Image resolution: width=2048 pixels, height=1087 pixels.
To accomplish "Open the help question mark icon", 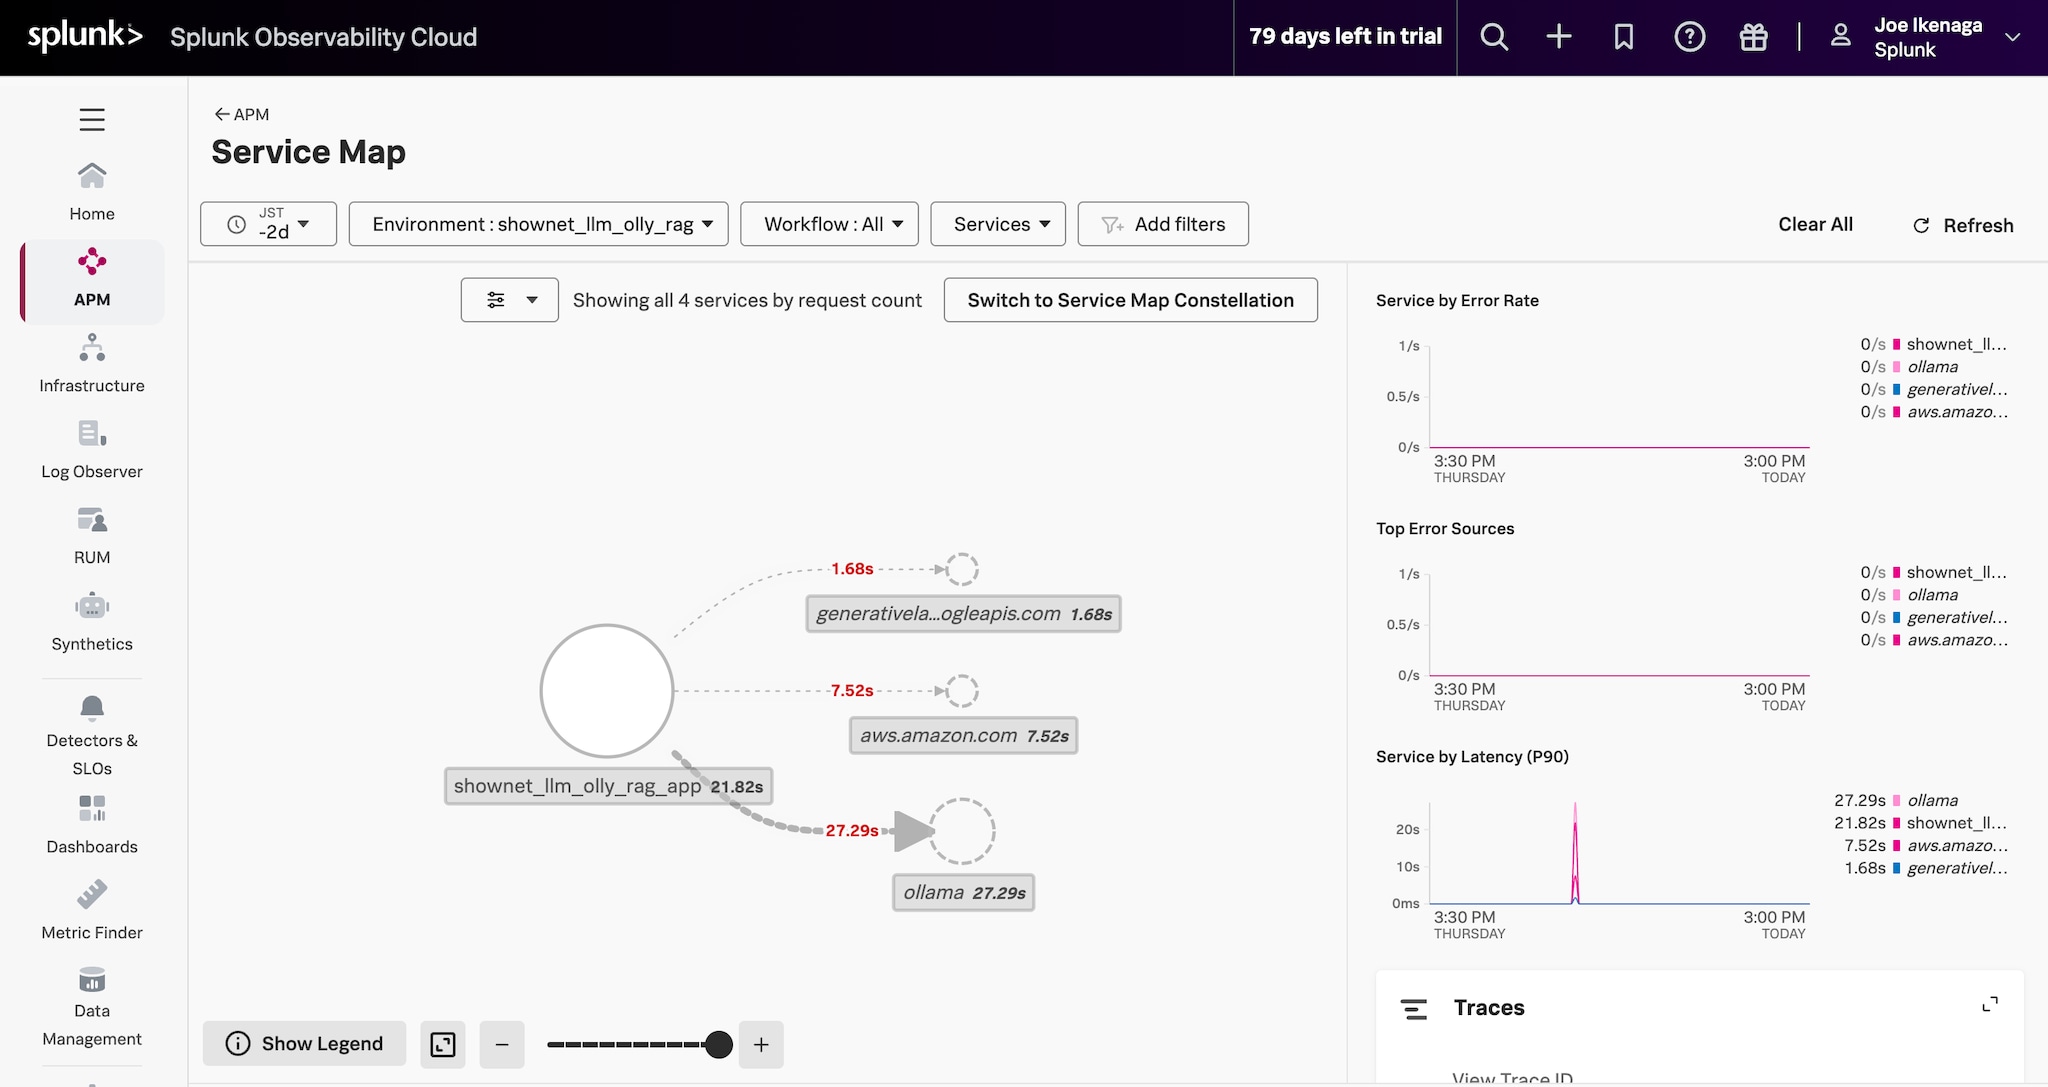I will tap(1690, 37).
